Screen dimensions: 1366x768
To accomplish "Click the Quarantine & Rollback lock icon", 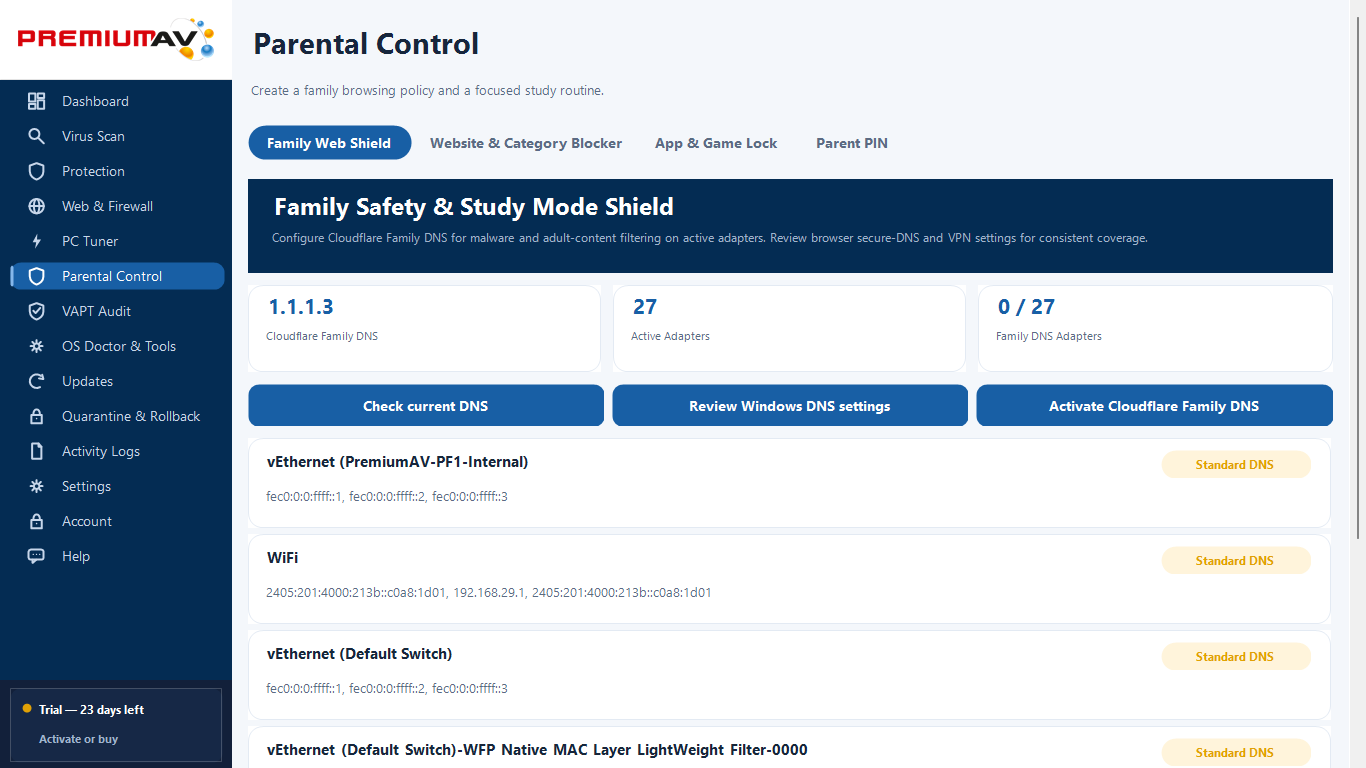I will point(37,416).
